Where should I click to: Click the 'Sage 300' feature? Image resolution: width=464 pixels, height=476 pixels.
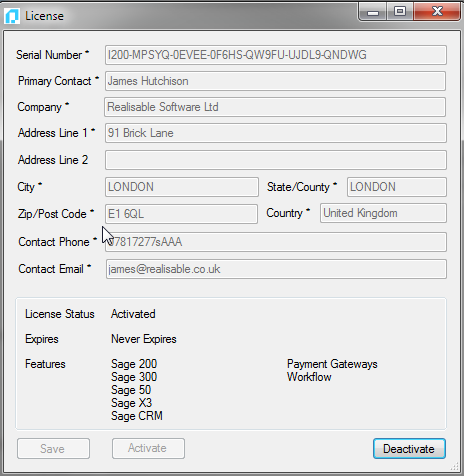[134, 377]
